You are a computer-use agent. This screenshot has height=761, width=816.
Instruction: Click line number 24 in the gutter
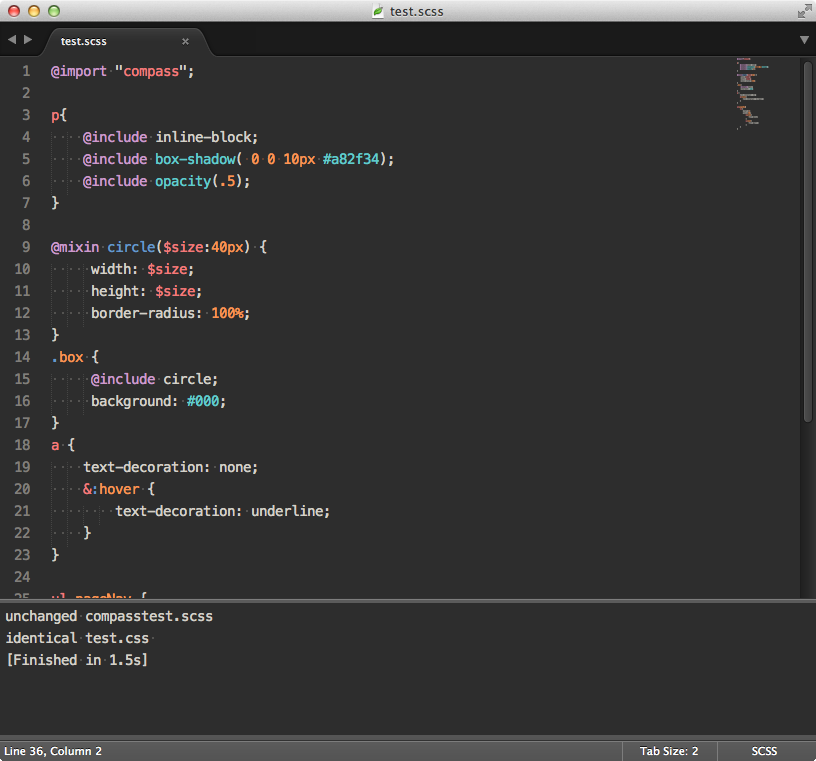click(22, 577)
